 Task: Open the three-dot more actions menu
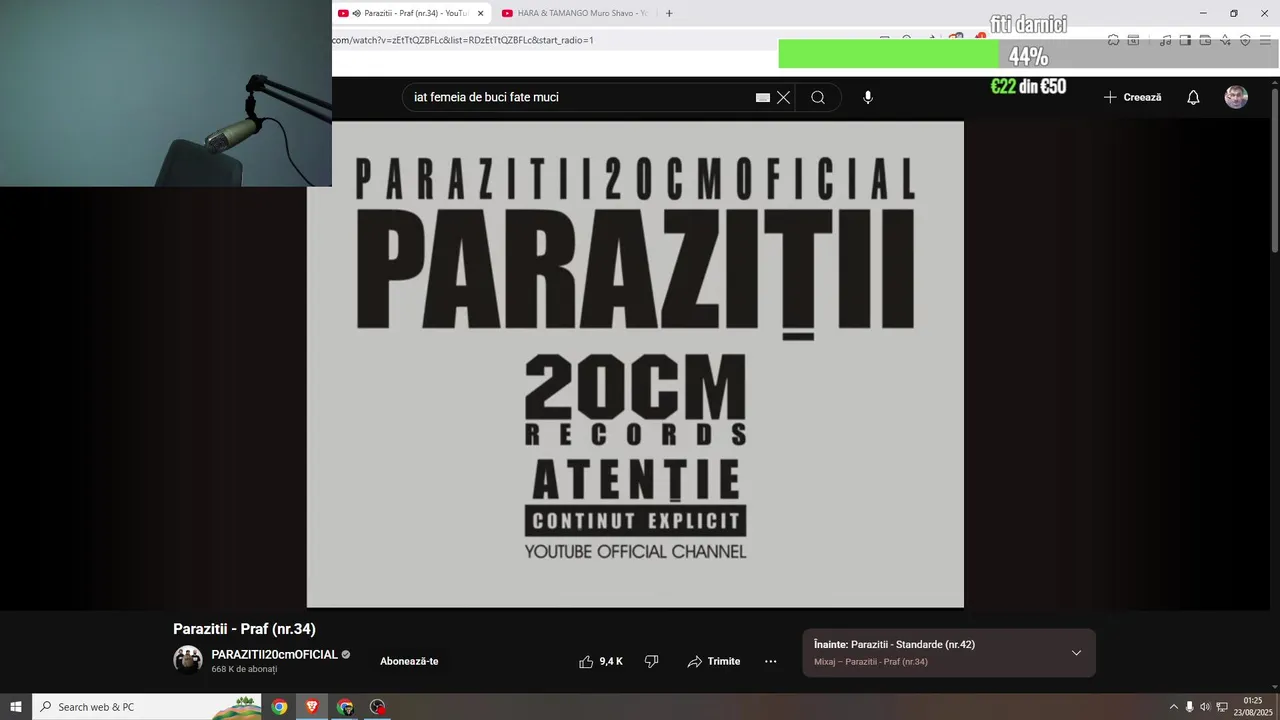point(771,661)
